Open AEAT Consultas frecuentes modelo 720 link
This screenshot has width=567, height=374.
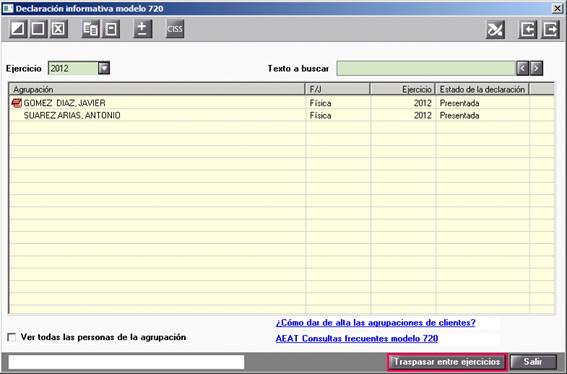tap(357, 339)
